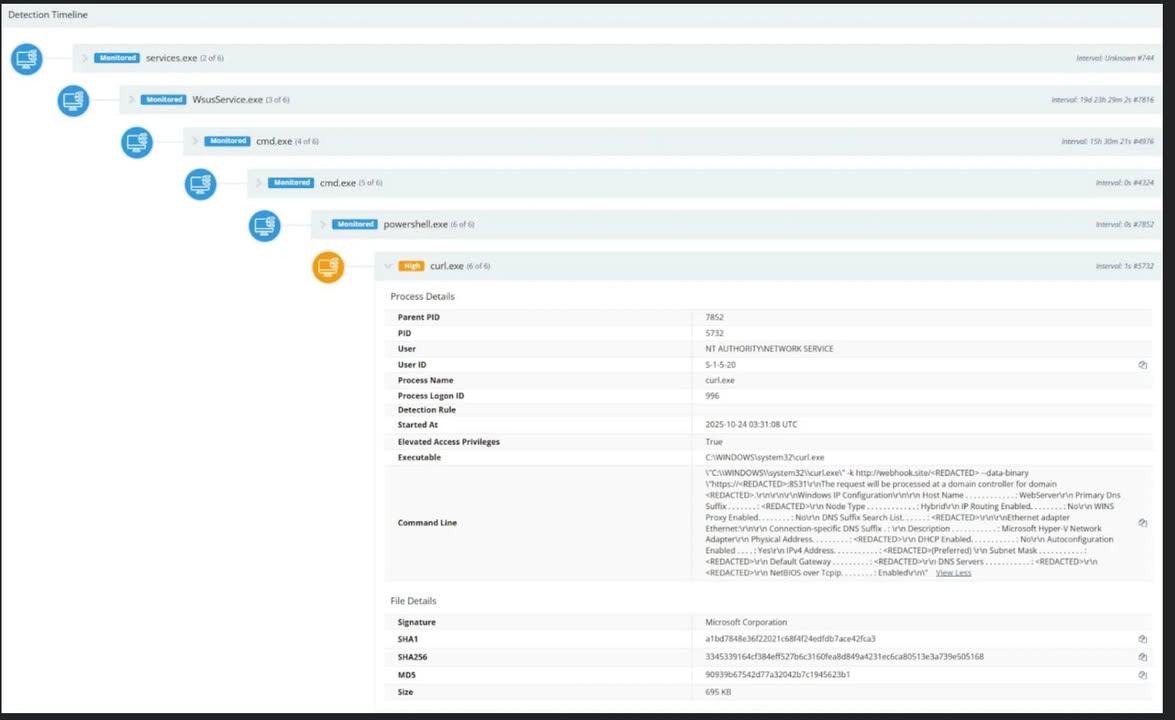Expand the services.exe timeline entry
Screen dimensions: 1175x720
point(85,58)
